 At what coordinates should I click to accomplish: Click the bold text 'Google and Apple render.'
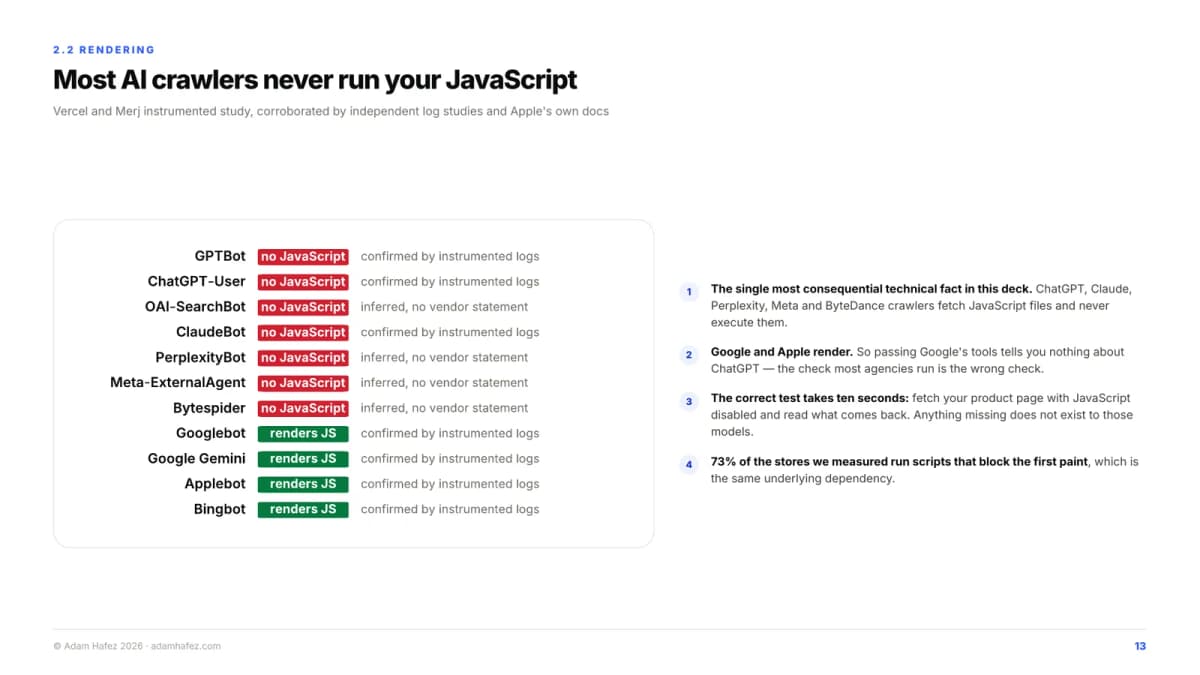tap(782, 352)
